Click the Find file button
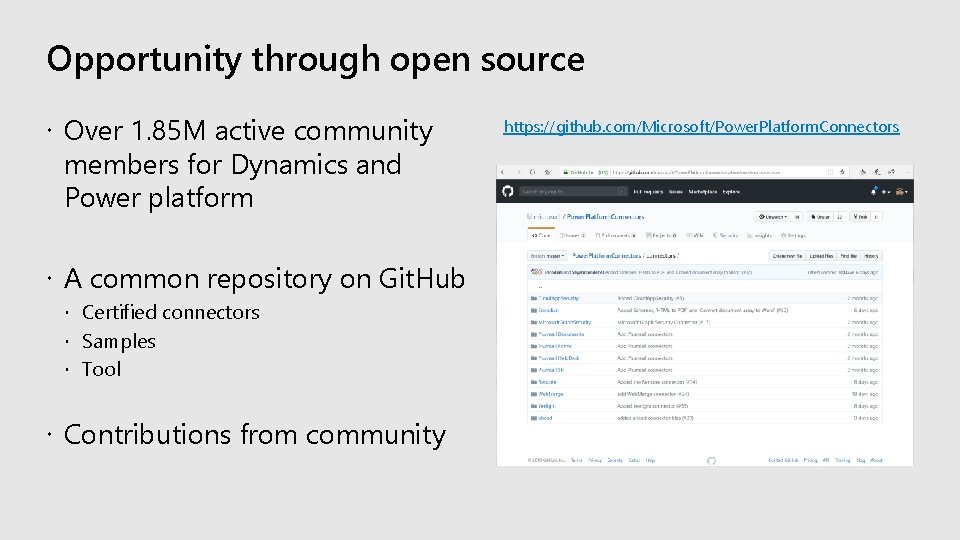 pos(849,256)
